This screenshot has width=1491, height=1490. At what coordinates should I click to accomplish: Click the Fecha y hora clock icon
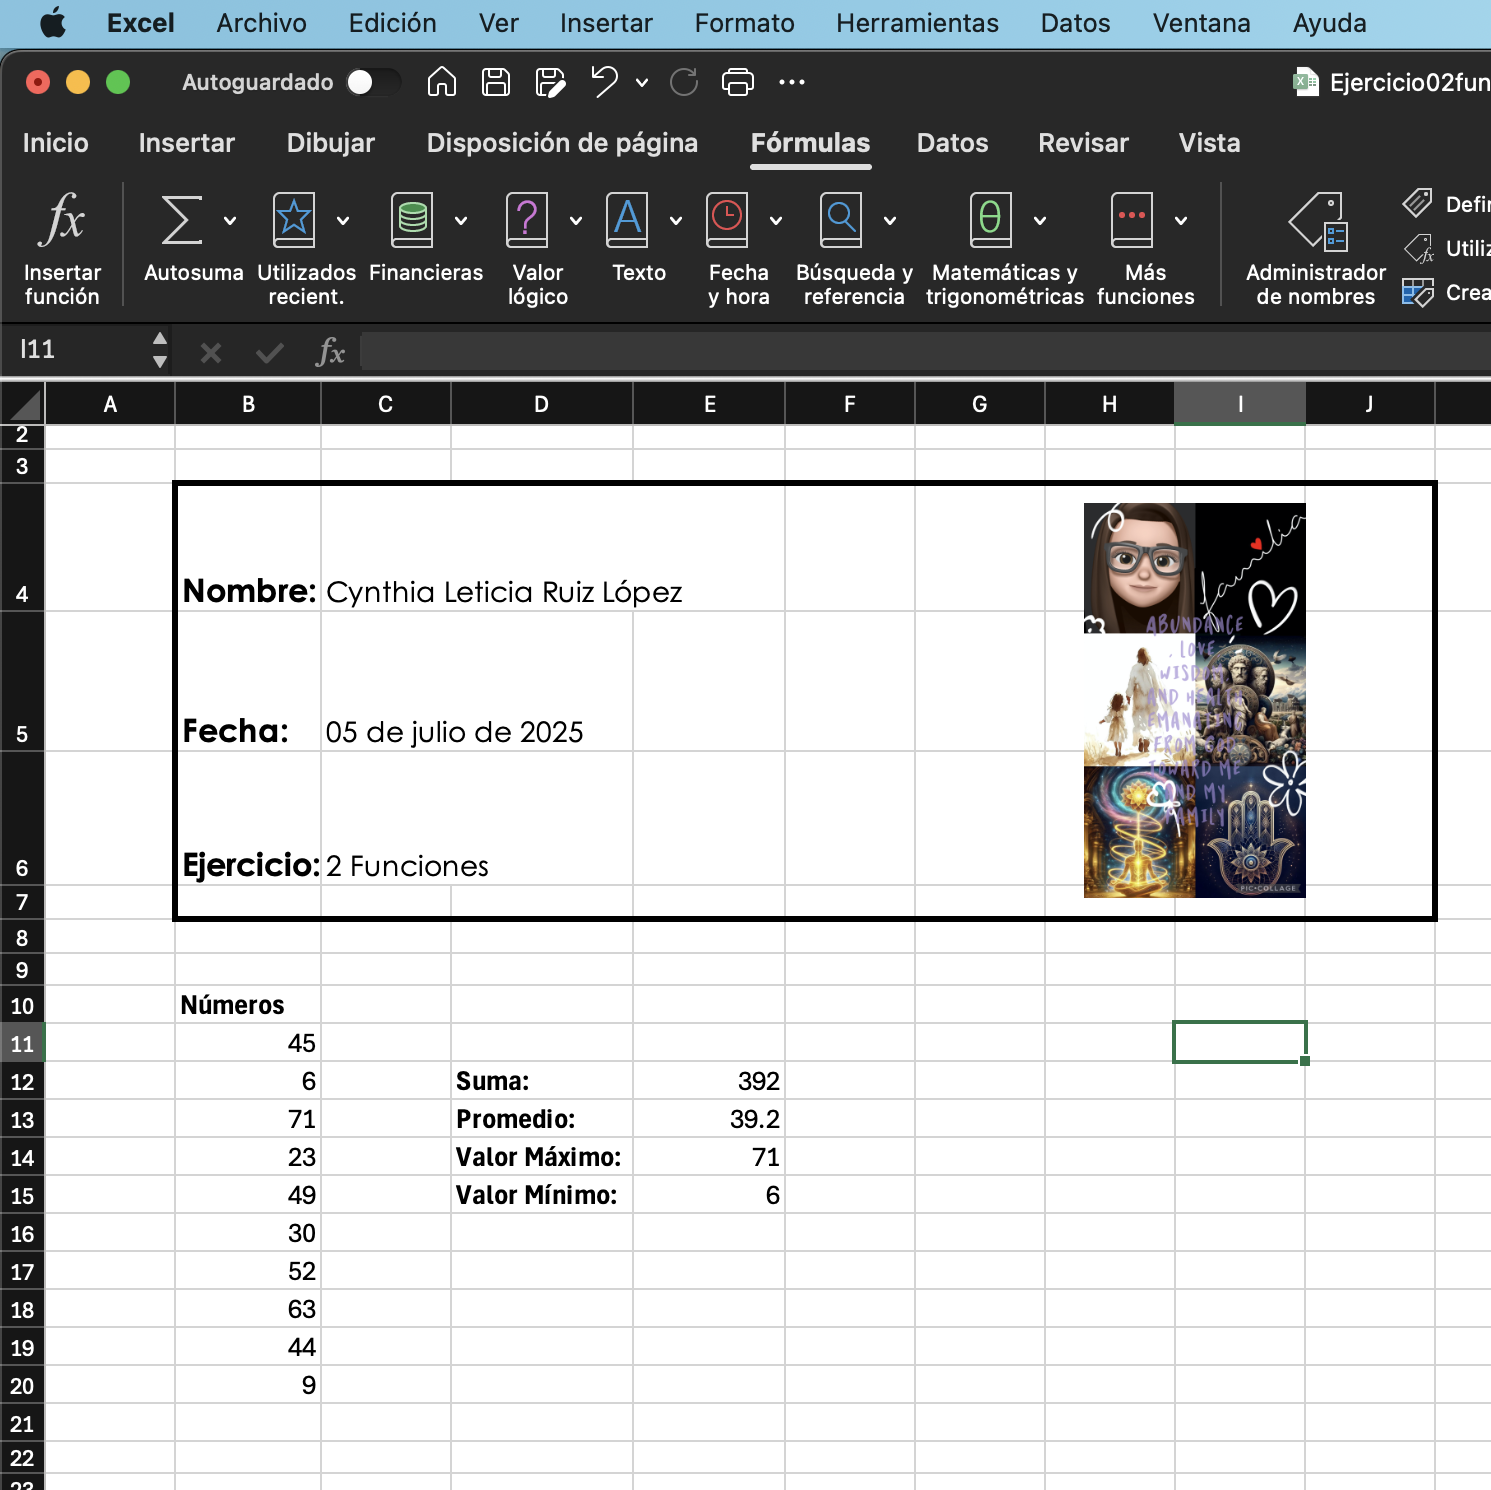click(x=727, y=220)
